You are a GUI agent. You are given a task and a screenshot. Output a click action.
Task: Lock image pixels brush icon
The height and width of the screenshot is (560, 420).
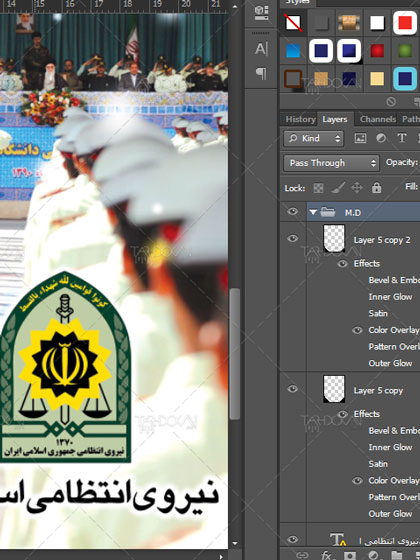[x=338, y=188]
